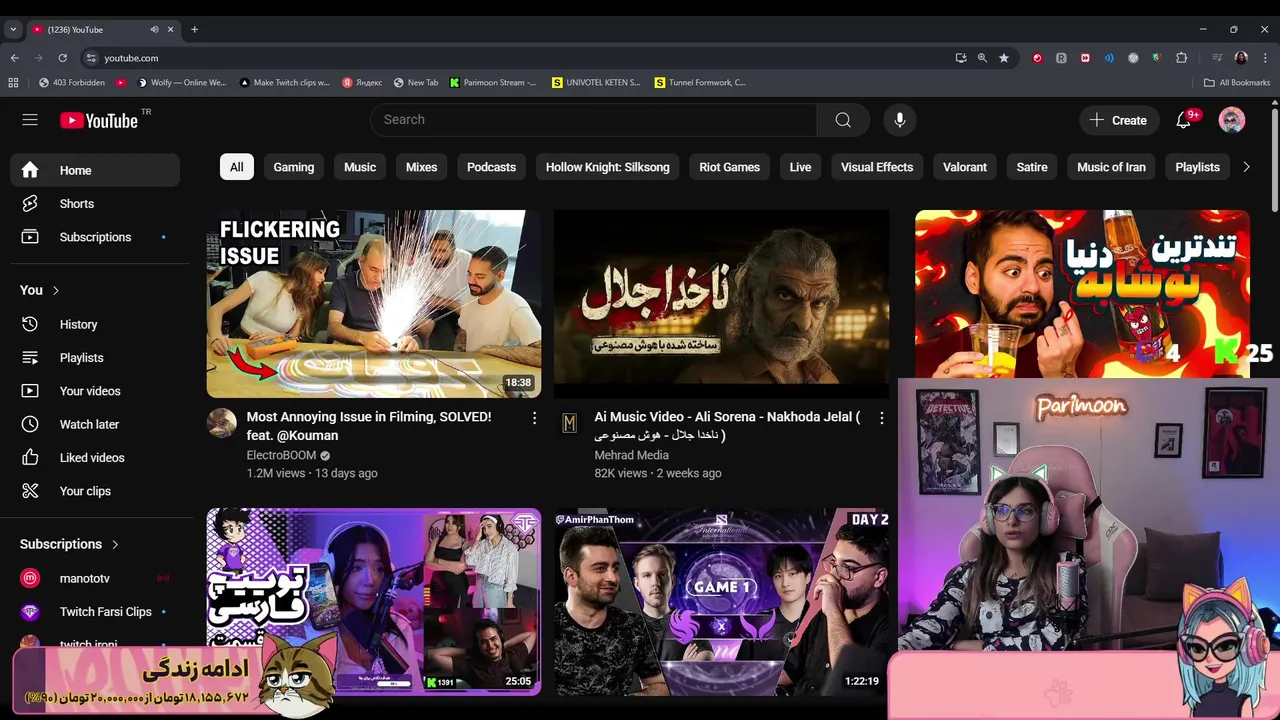Image resolution: width=1280 pixels, height=720 pixels.
Task: Open the YouTube hamburger guide menu
Action: pyautogui.click(x=30, y=120)
